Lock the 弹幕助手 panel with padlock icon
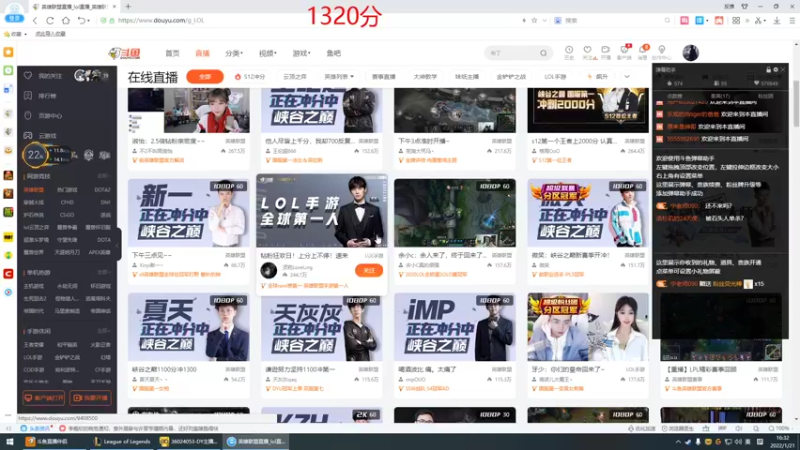 [768, 69]
